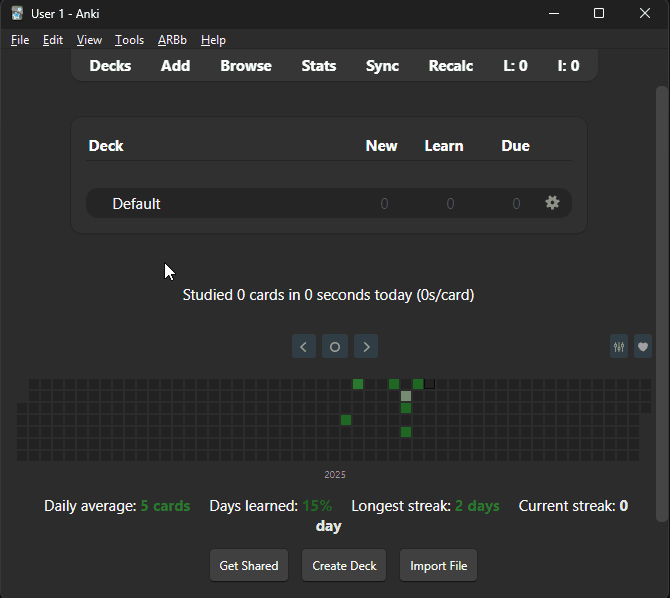Click the 'Days learned: 15%' stat

coord(270,506)
